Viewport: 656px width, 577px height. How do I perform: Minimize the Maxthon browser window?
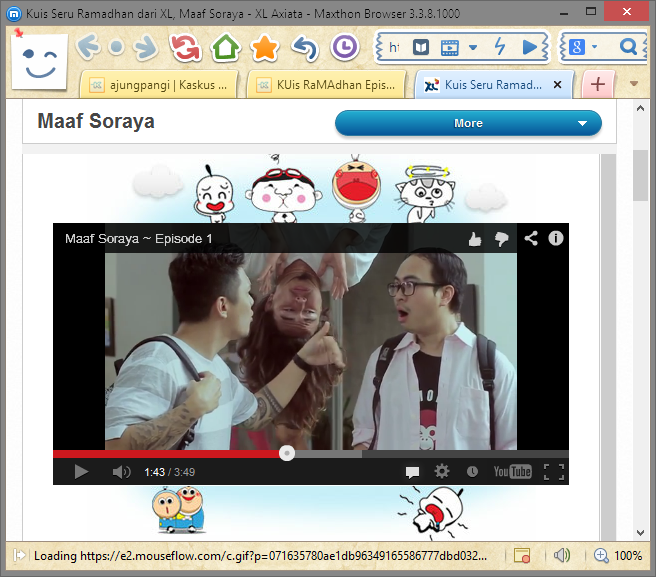point(564,13)
